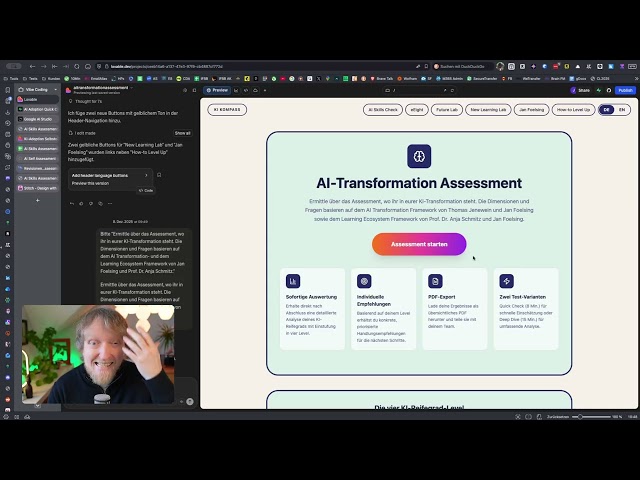Click the Individuelle Empfehlungen icon

pyautogui.click(x=364, y=281)
